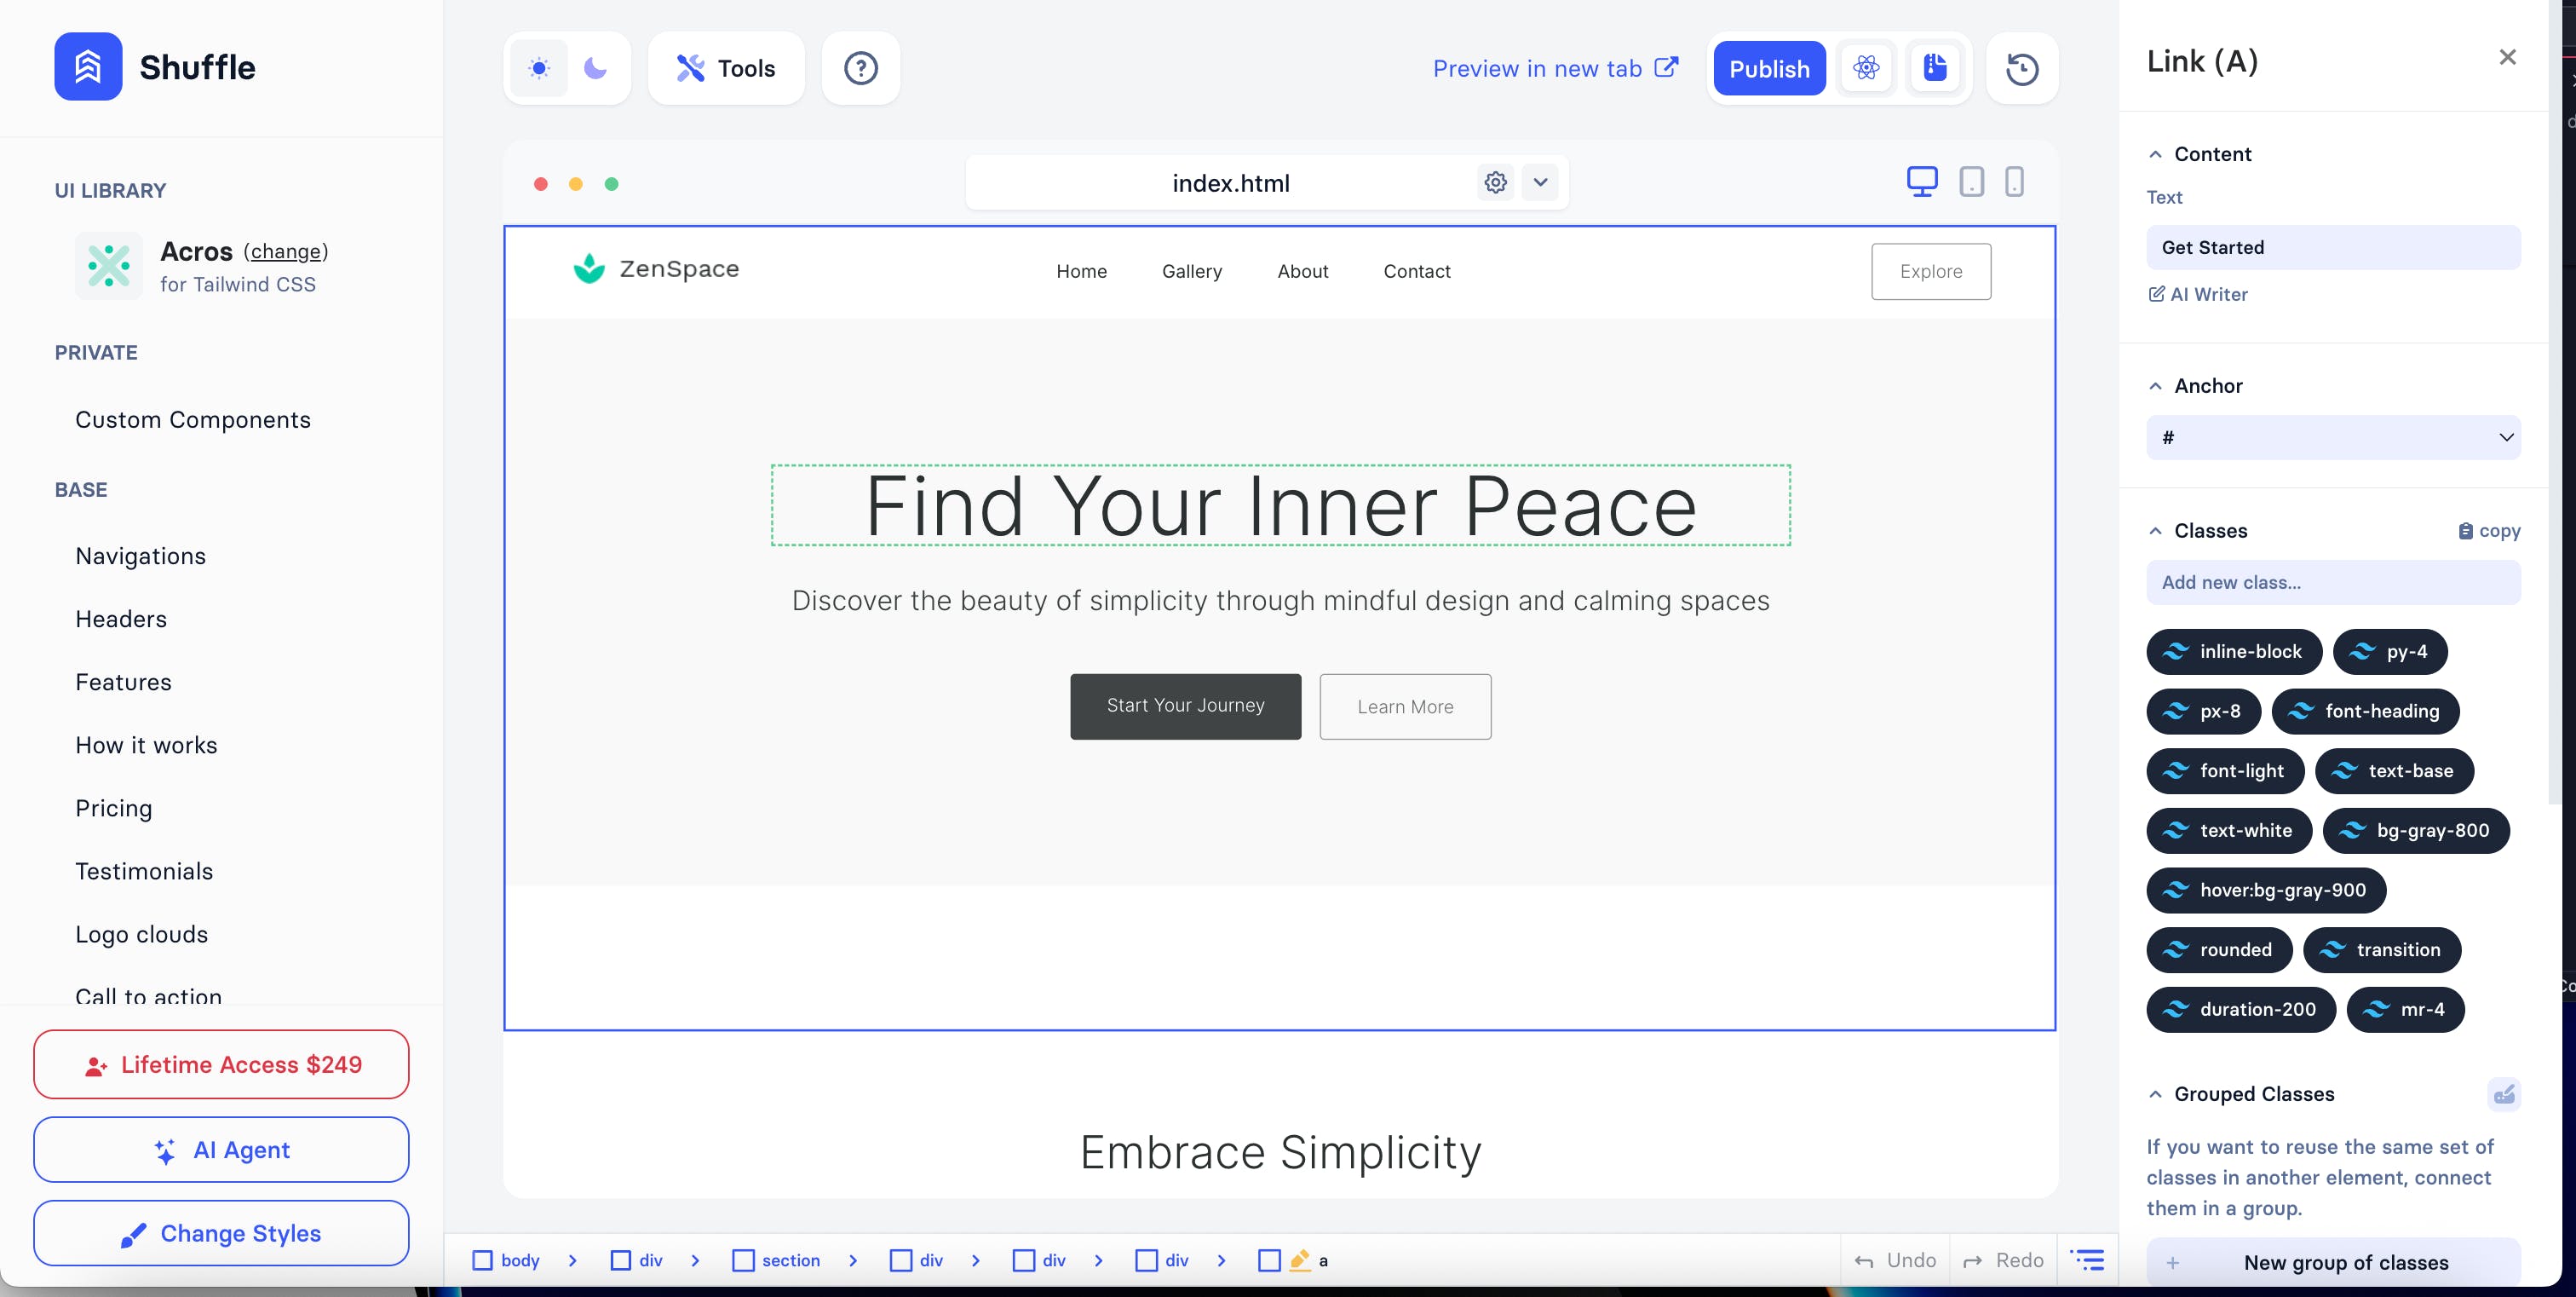Select the Find Your Inner Peace heading

pos(1280,505)
